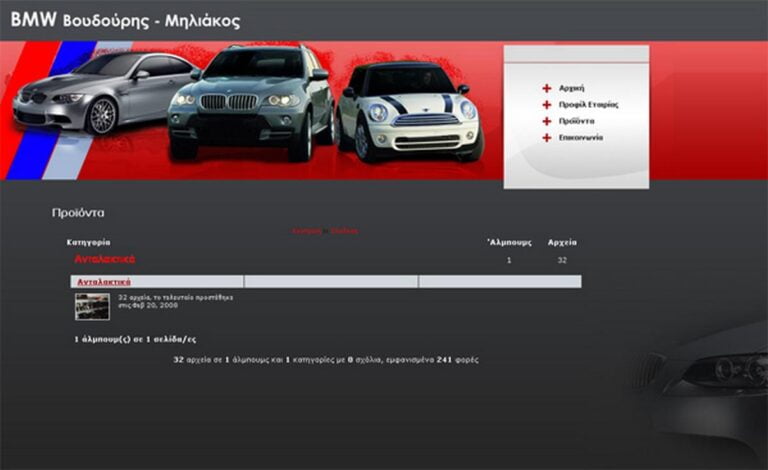768x470 pixels.
Task: Select Προϊόντα in the side menu
Action: (x=576, y=121)
